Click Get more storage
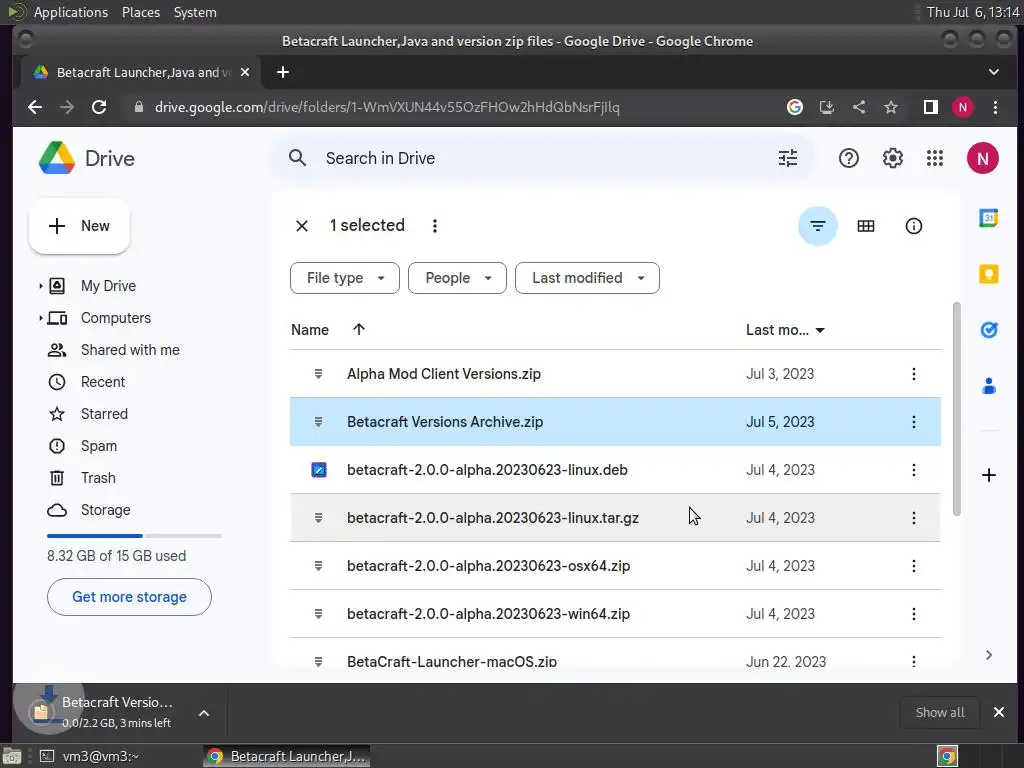Image resolution: width=1024 pixels, height=768 pixels. click(129, 597)
